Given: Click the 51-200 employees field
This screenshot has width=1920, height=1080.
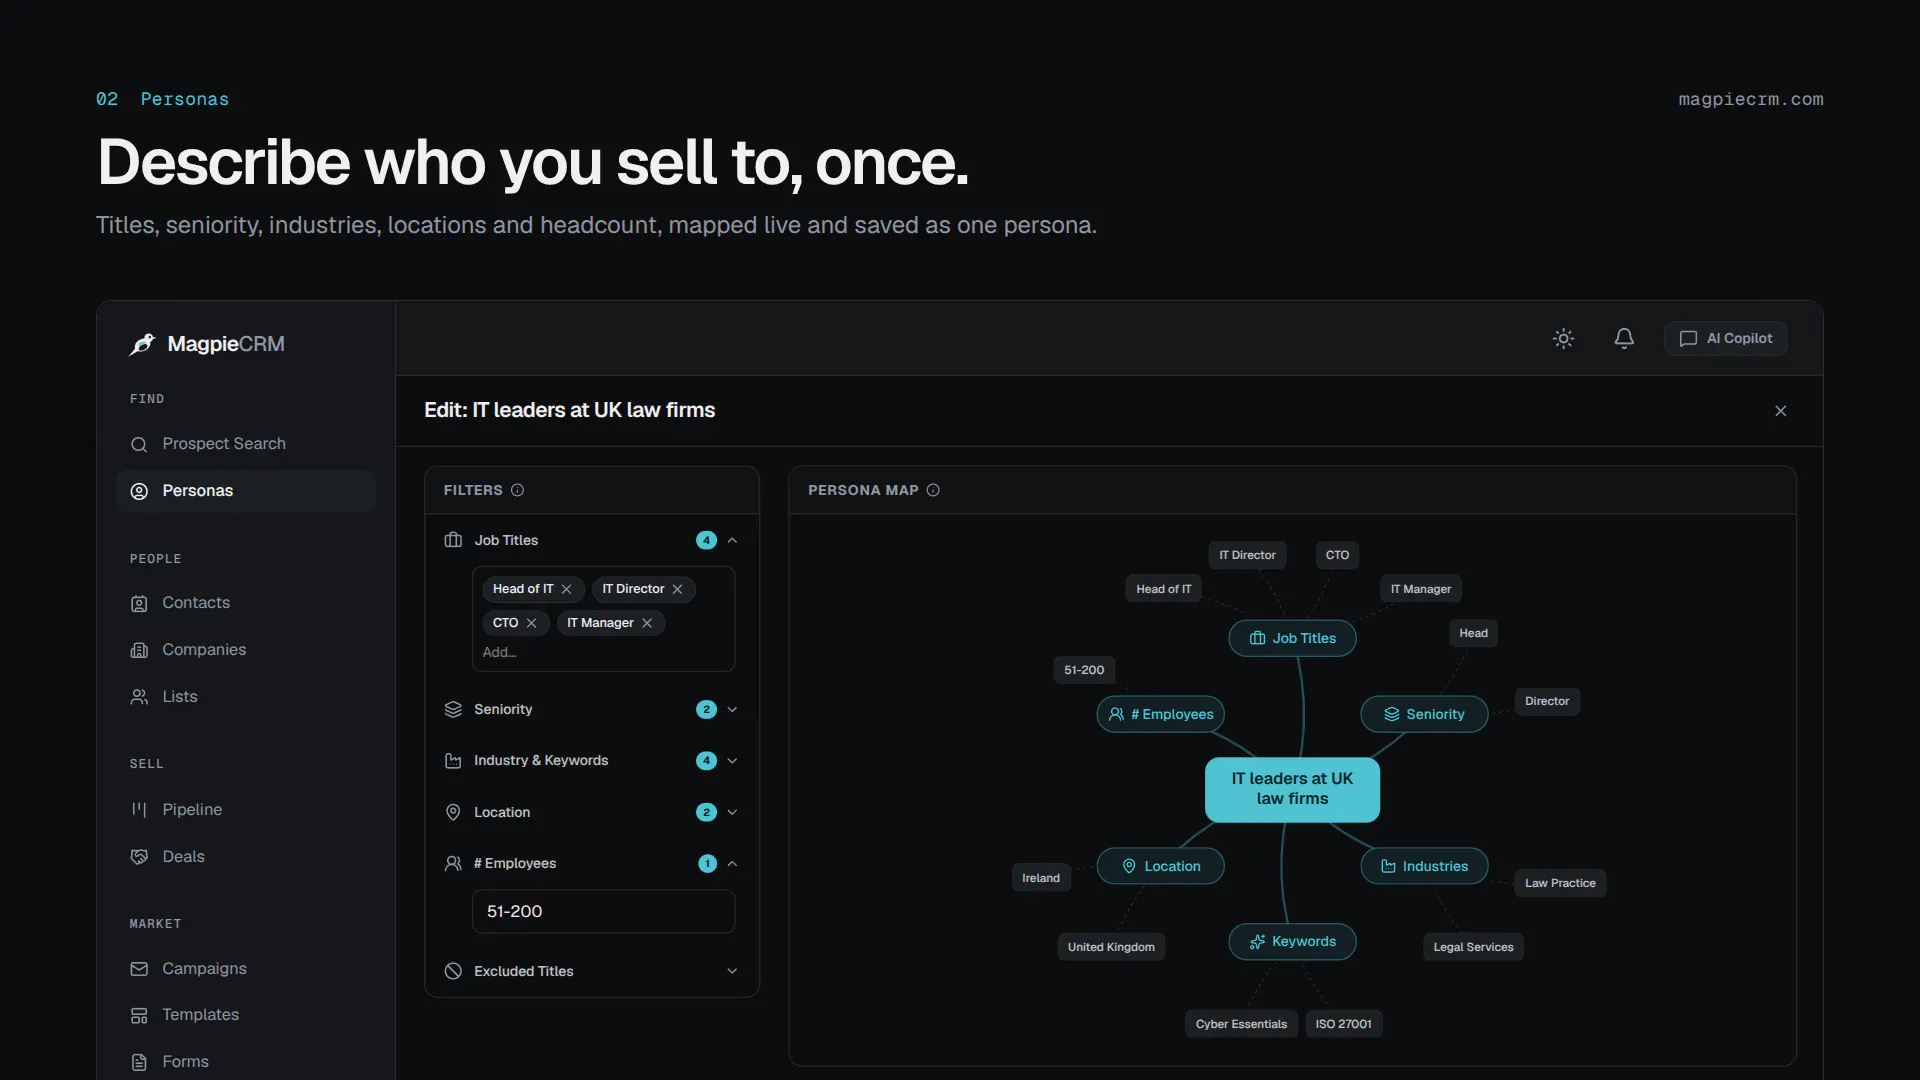Looking at the screenshot, I should coord(603,912).
